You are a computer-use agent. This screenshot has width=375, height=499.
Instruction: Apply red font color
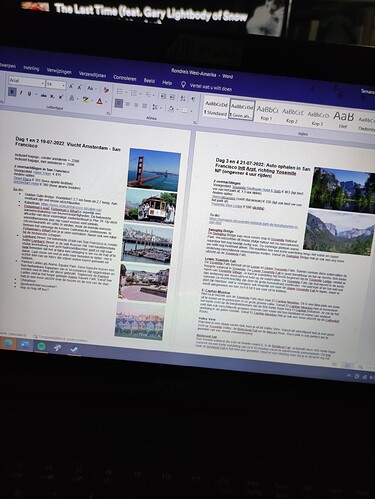tap(99, 101)
